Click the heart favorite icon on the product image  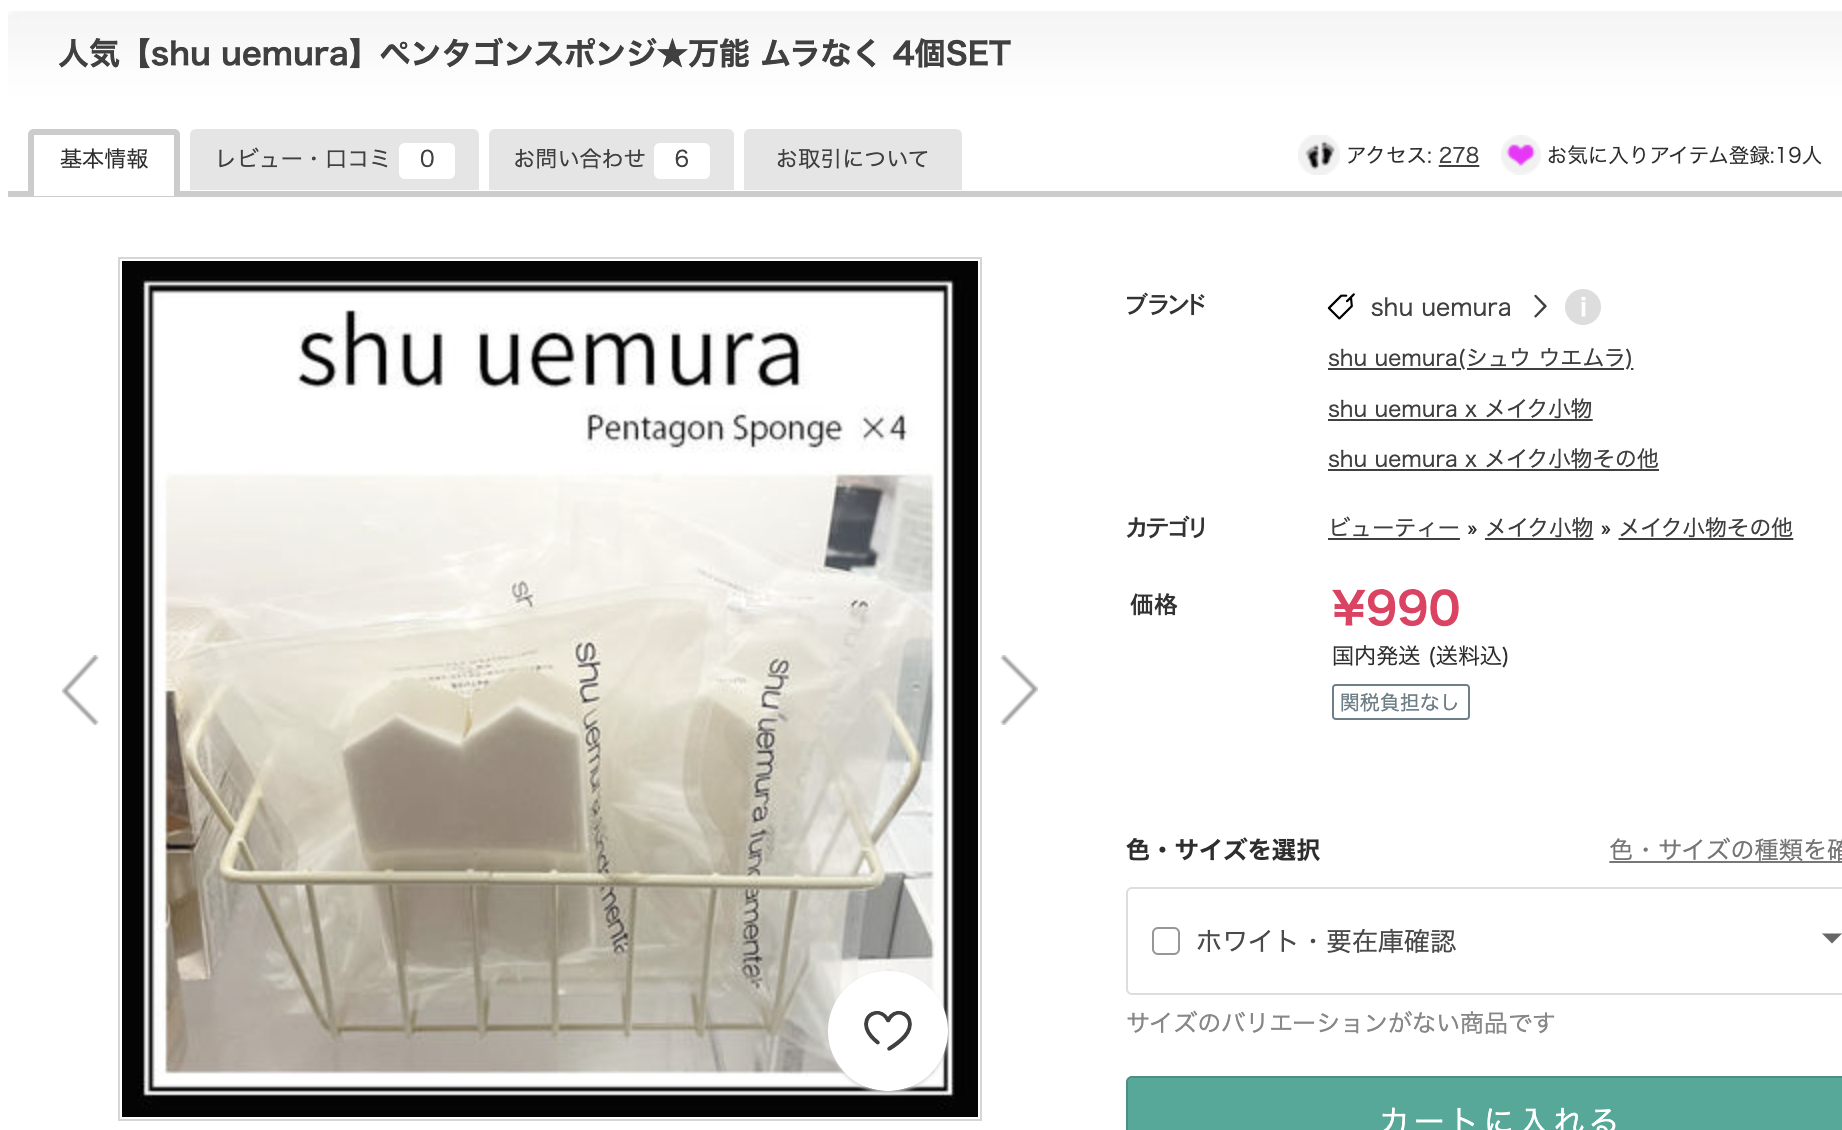(x=887, y=1030)
